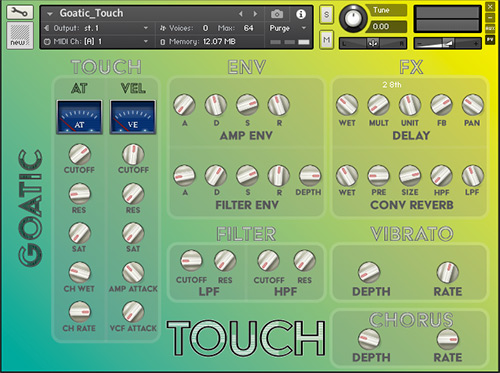
Task: Open the Goatic_Touch instrument name dropdown
Action: click(50, 14)
